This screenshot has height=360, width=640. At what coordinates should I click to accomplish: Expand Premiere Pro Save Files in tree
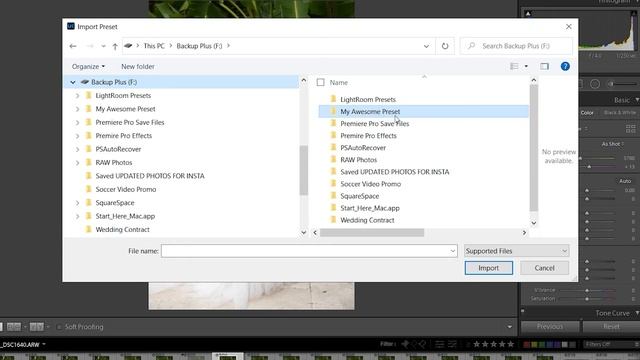pyautogui.click(x=77, y=122)
